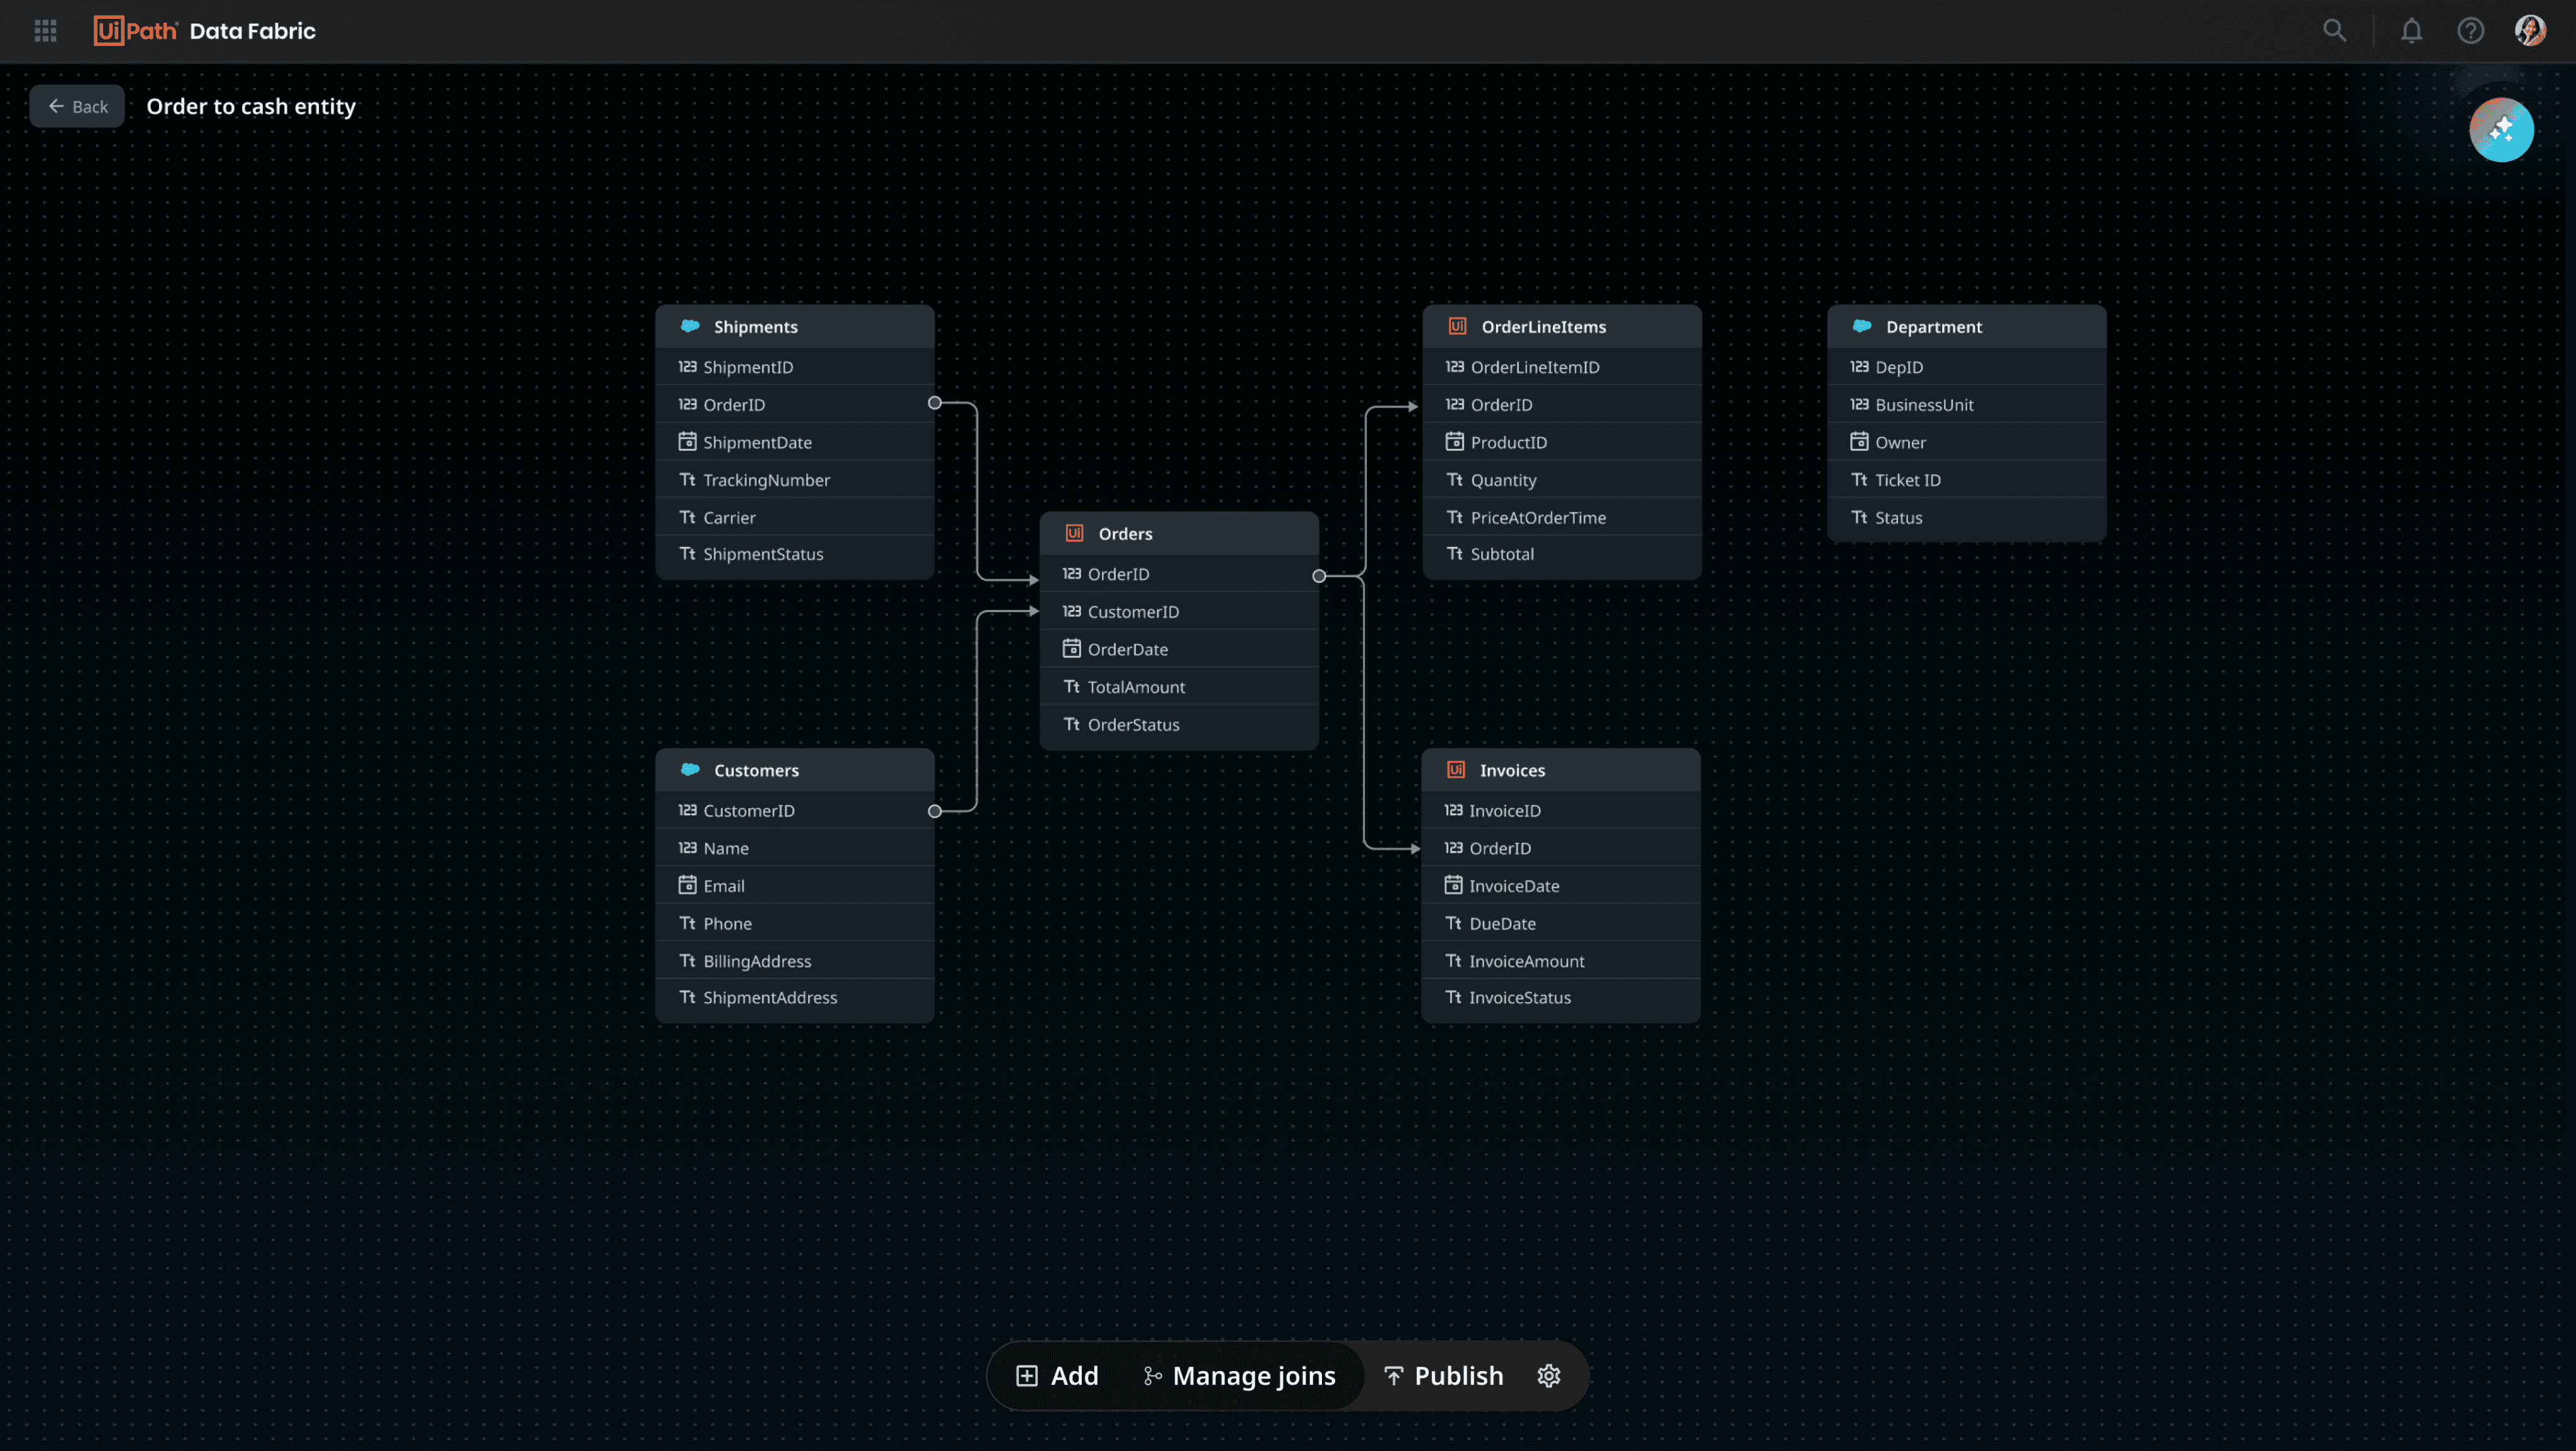Image resolution: width=2576 pixels, height=1451 pixels.
Task: Select the TrackingNumber field in Shipments
Action: [766, 480]
